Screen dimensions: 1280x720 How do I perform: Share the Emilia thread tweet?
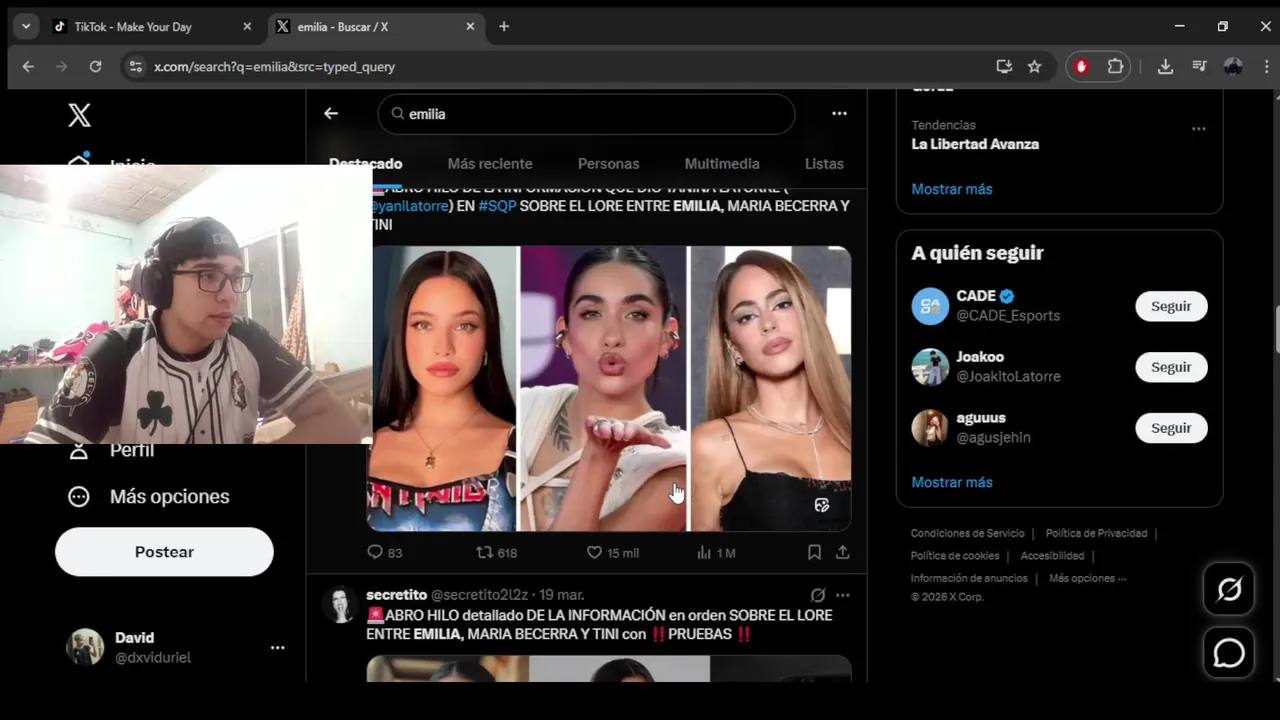(842, 552)
